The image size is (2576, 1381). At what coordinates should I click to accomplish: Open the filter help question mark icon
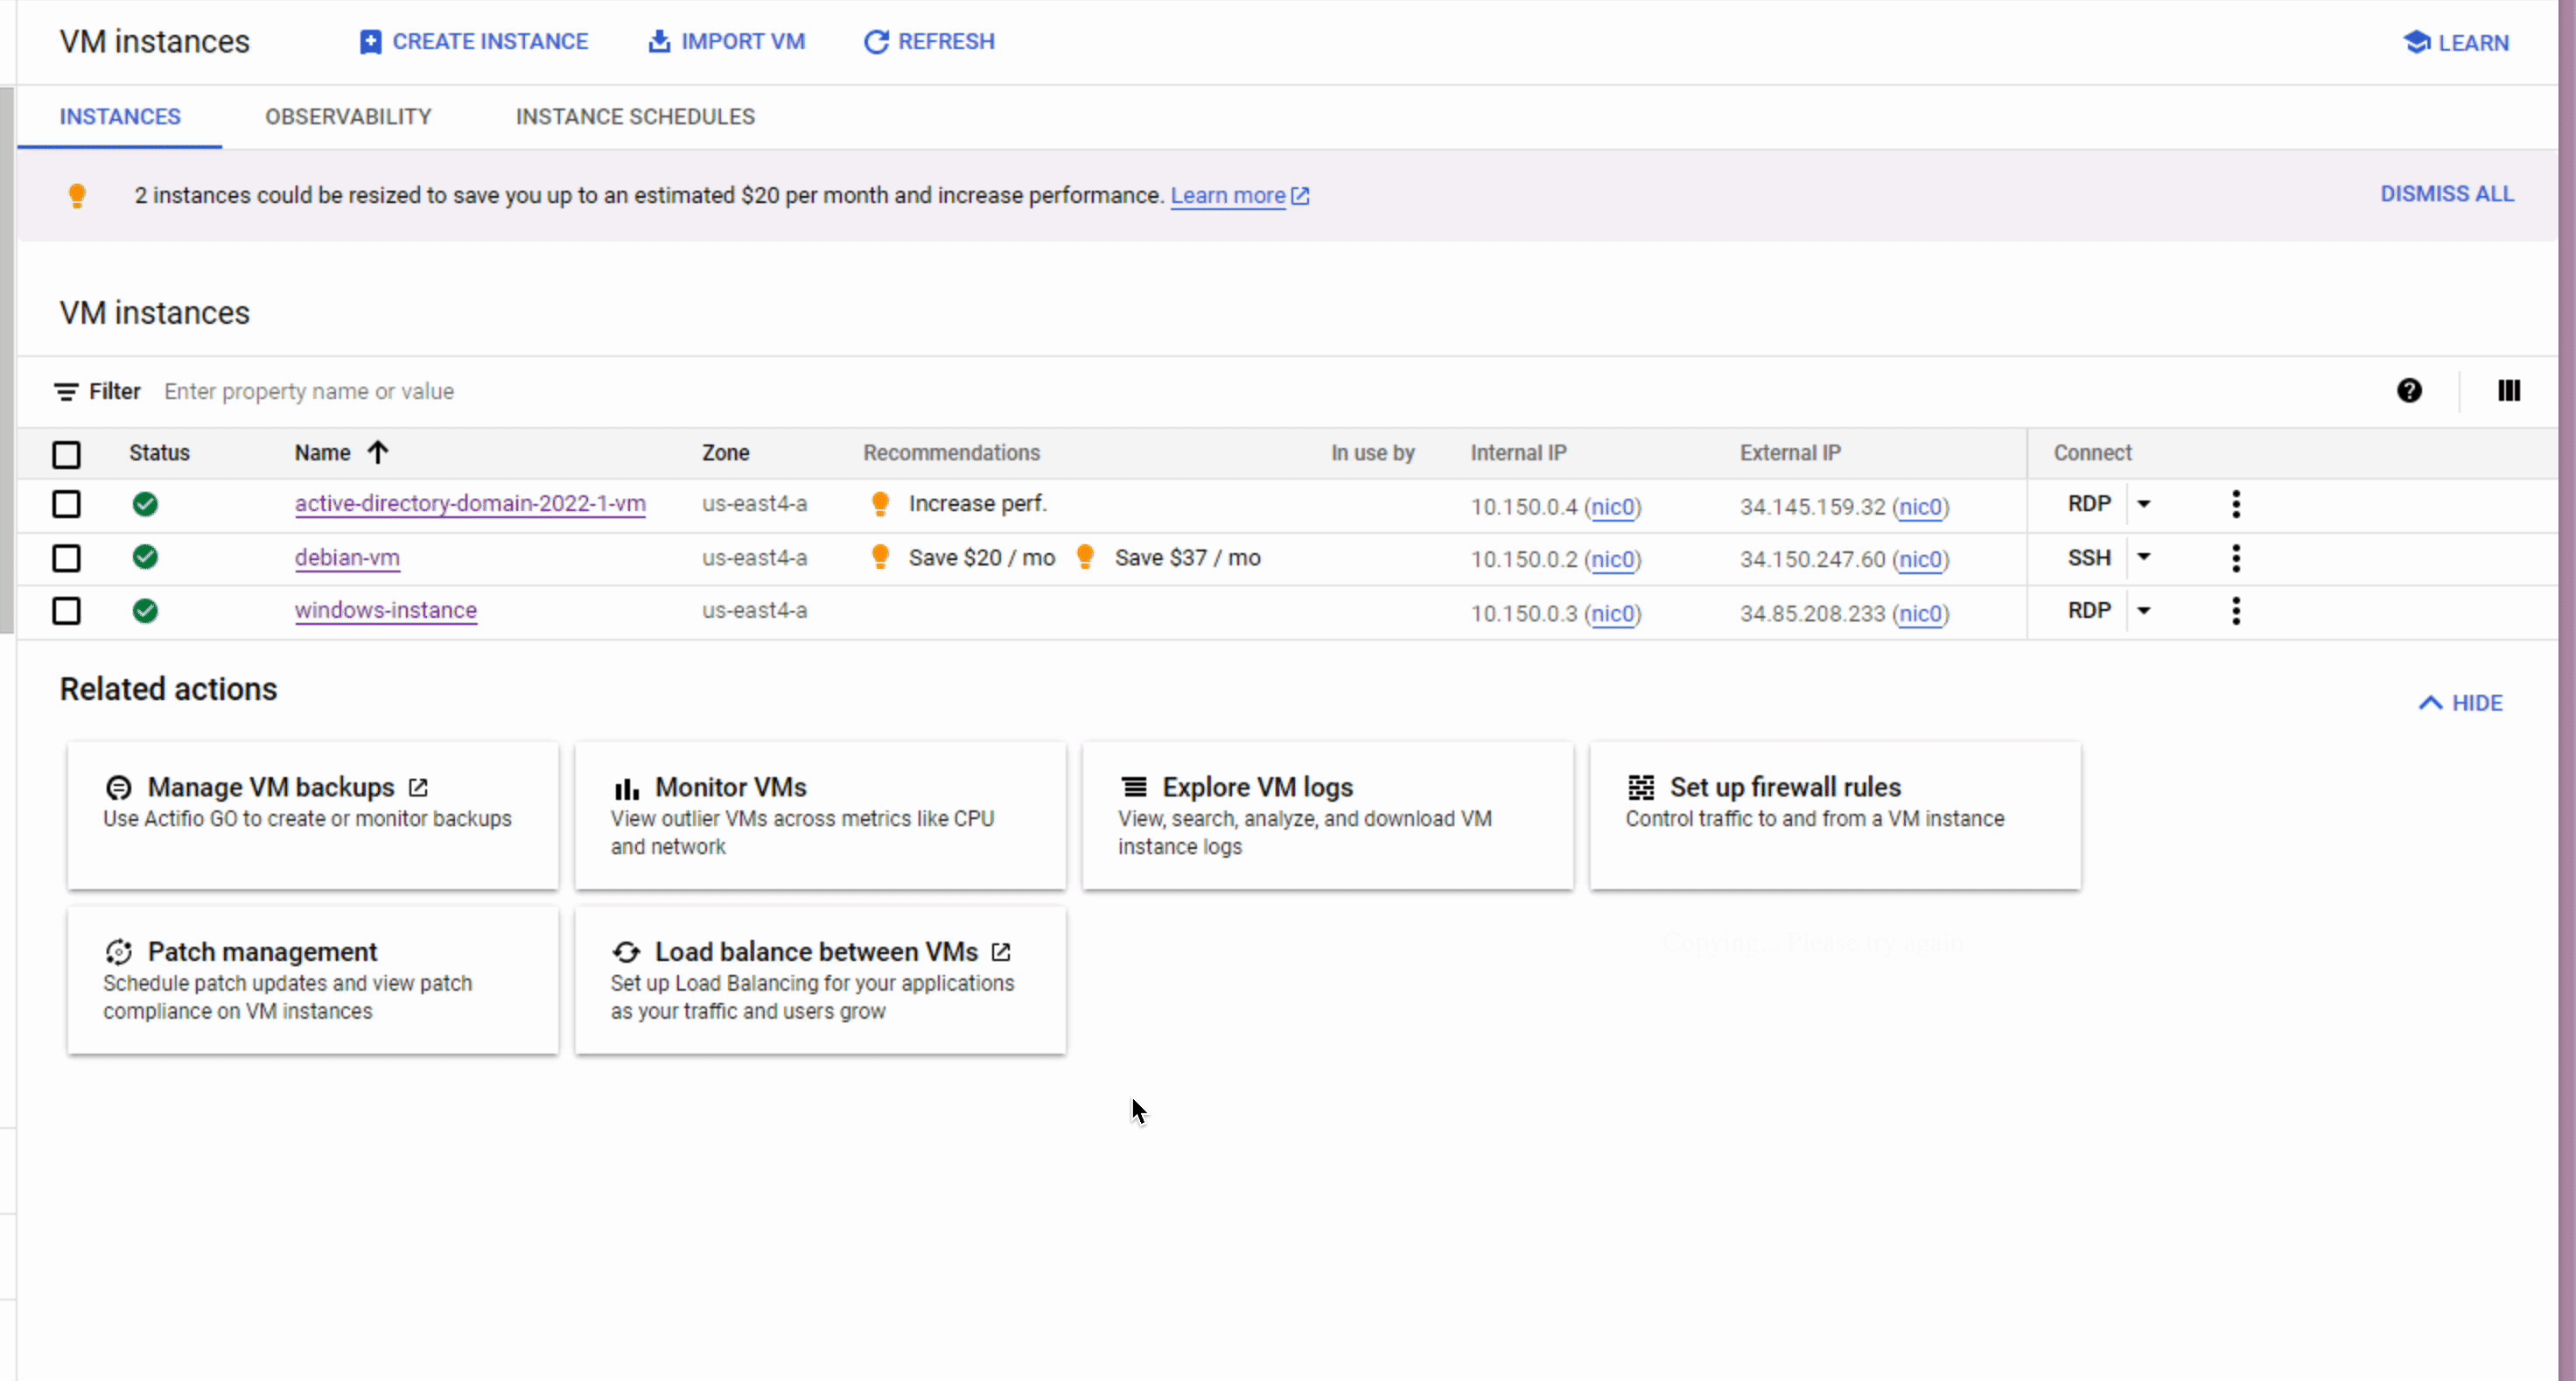click(x=2409, y=391)
